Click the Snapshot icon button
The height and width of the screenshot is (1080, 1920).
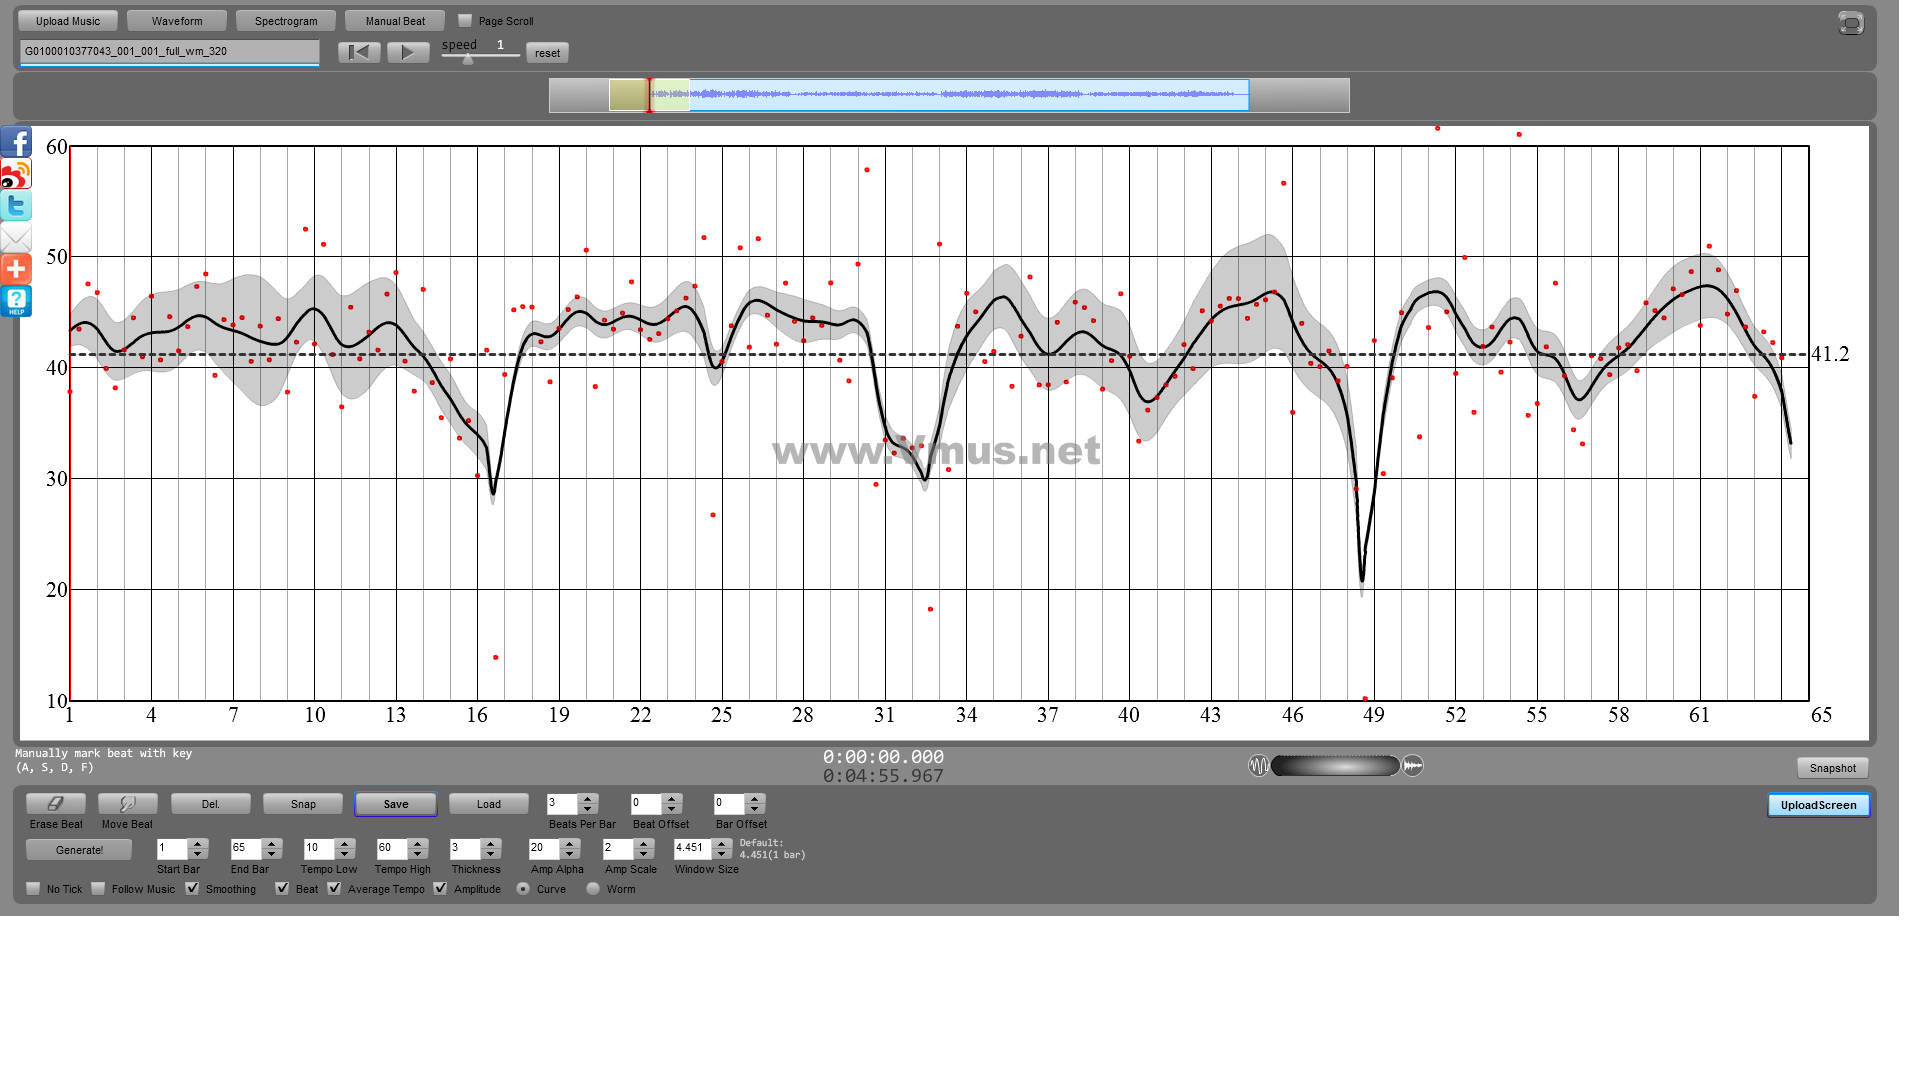1832,766
